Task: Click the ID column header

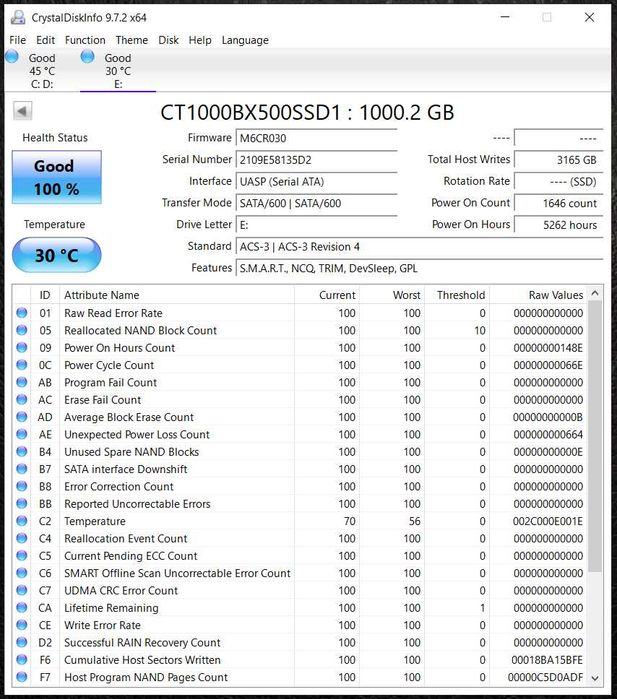Action: click(x=45, y=295)
